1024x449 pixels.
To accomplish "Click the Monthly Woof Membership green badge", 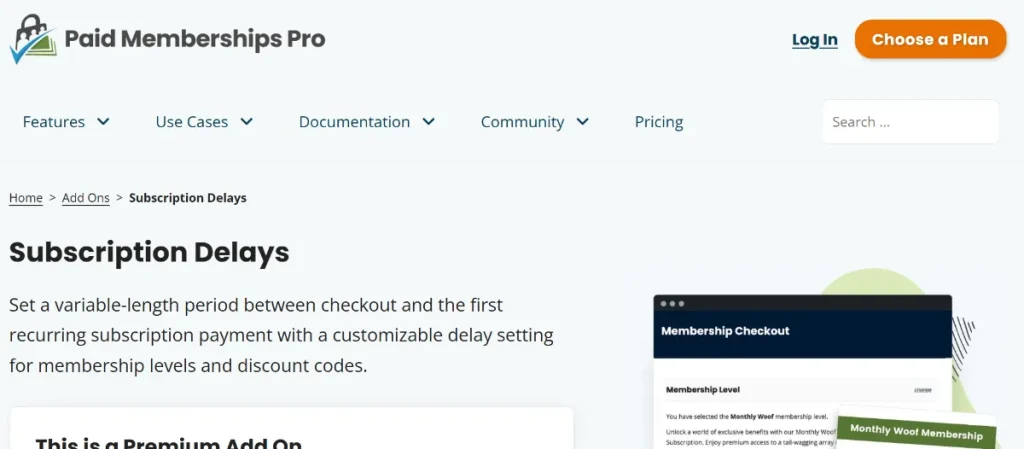I will 916,431.
